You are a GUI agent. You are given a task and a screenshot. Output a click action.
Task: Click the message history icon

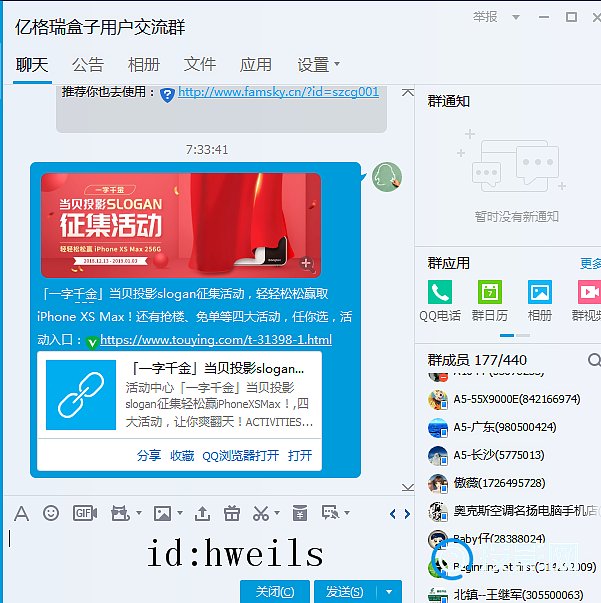(331, 513)
